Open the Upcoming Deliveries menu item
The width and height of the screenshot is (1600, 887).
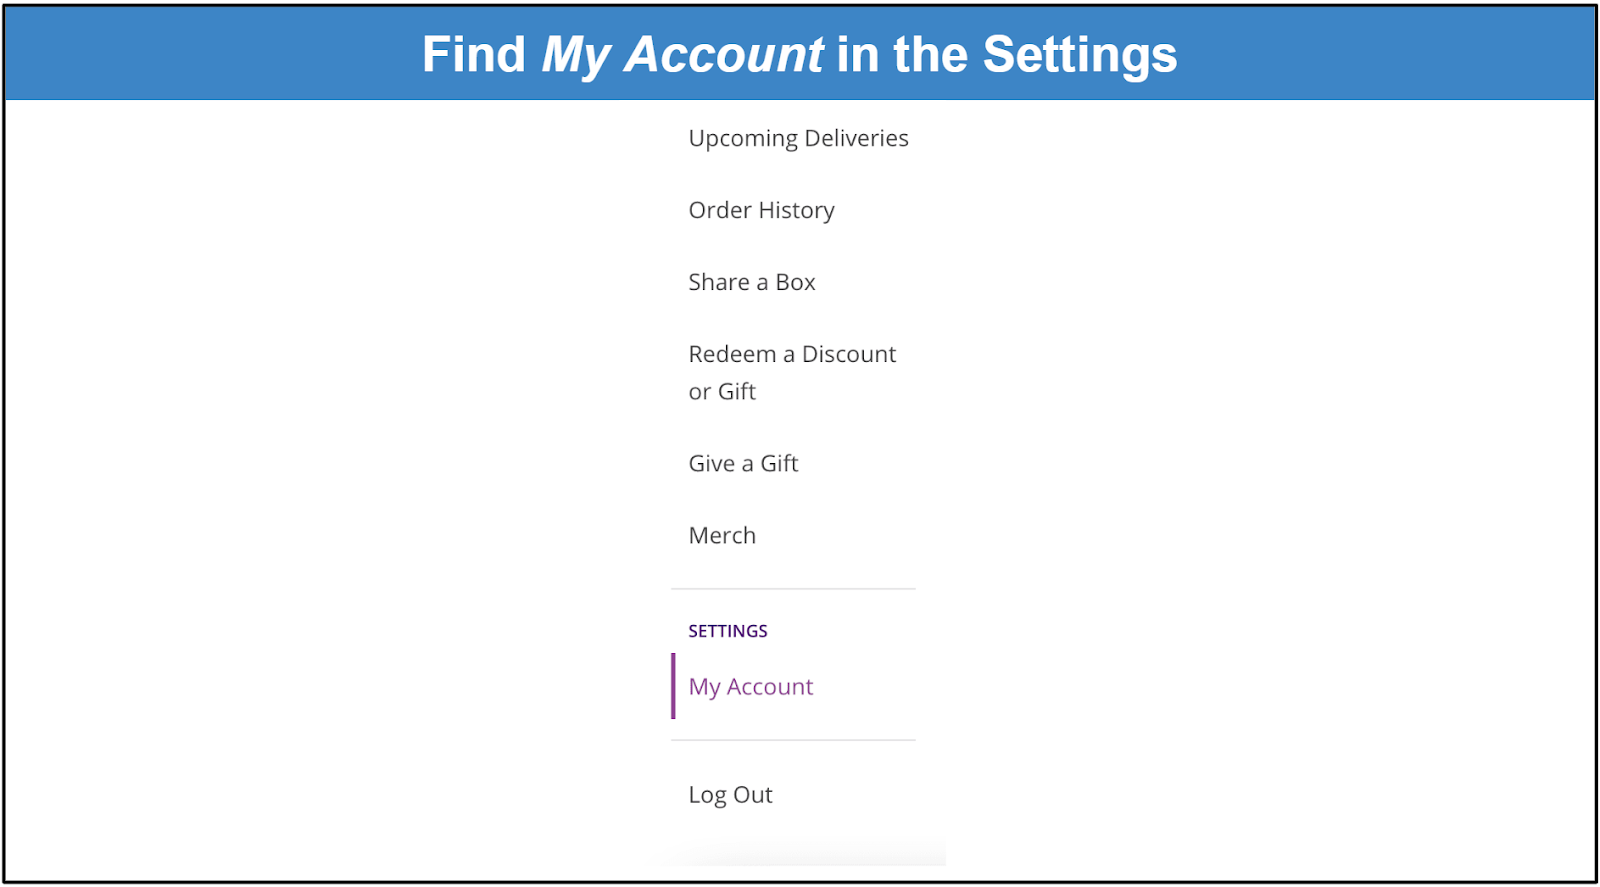(798, 138)
